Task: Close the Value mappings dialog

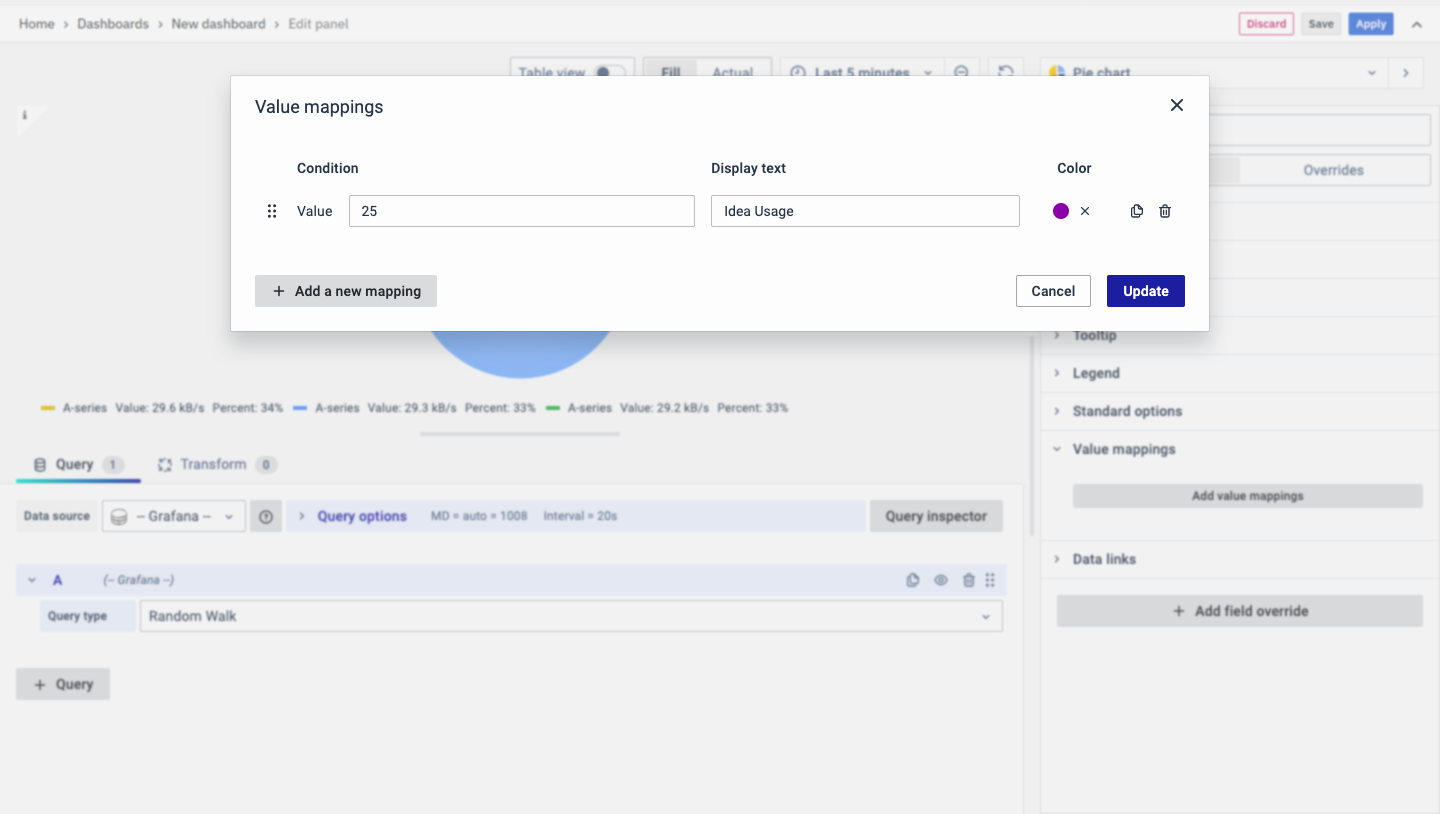Action: pos(1177,105)
